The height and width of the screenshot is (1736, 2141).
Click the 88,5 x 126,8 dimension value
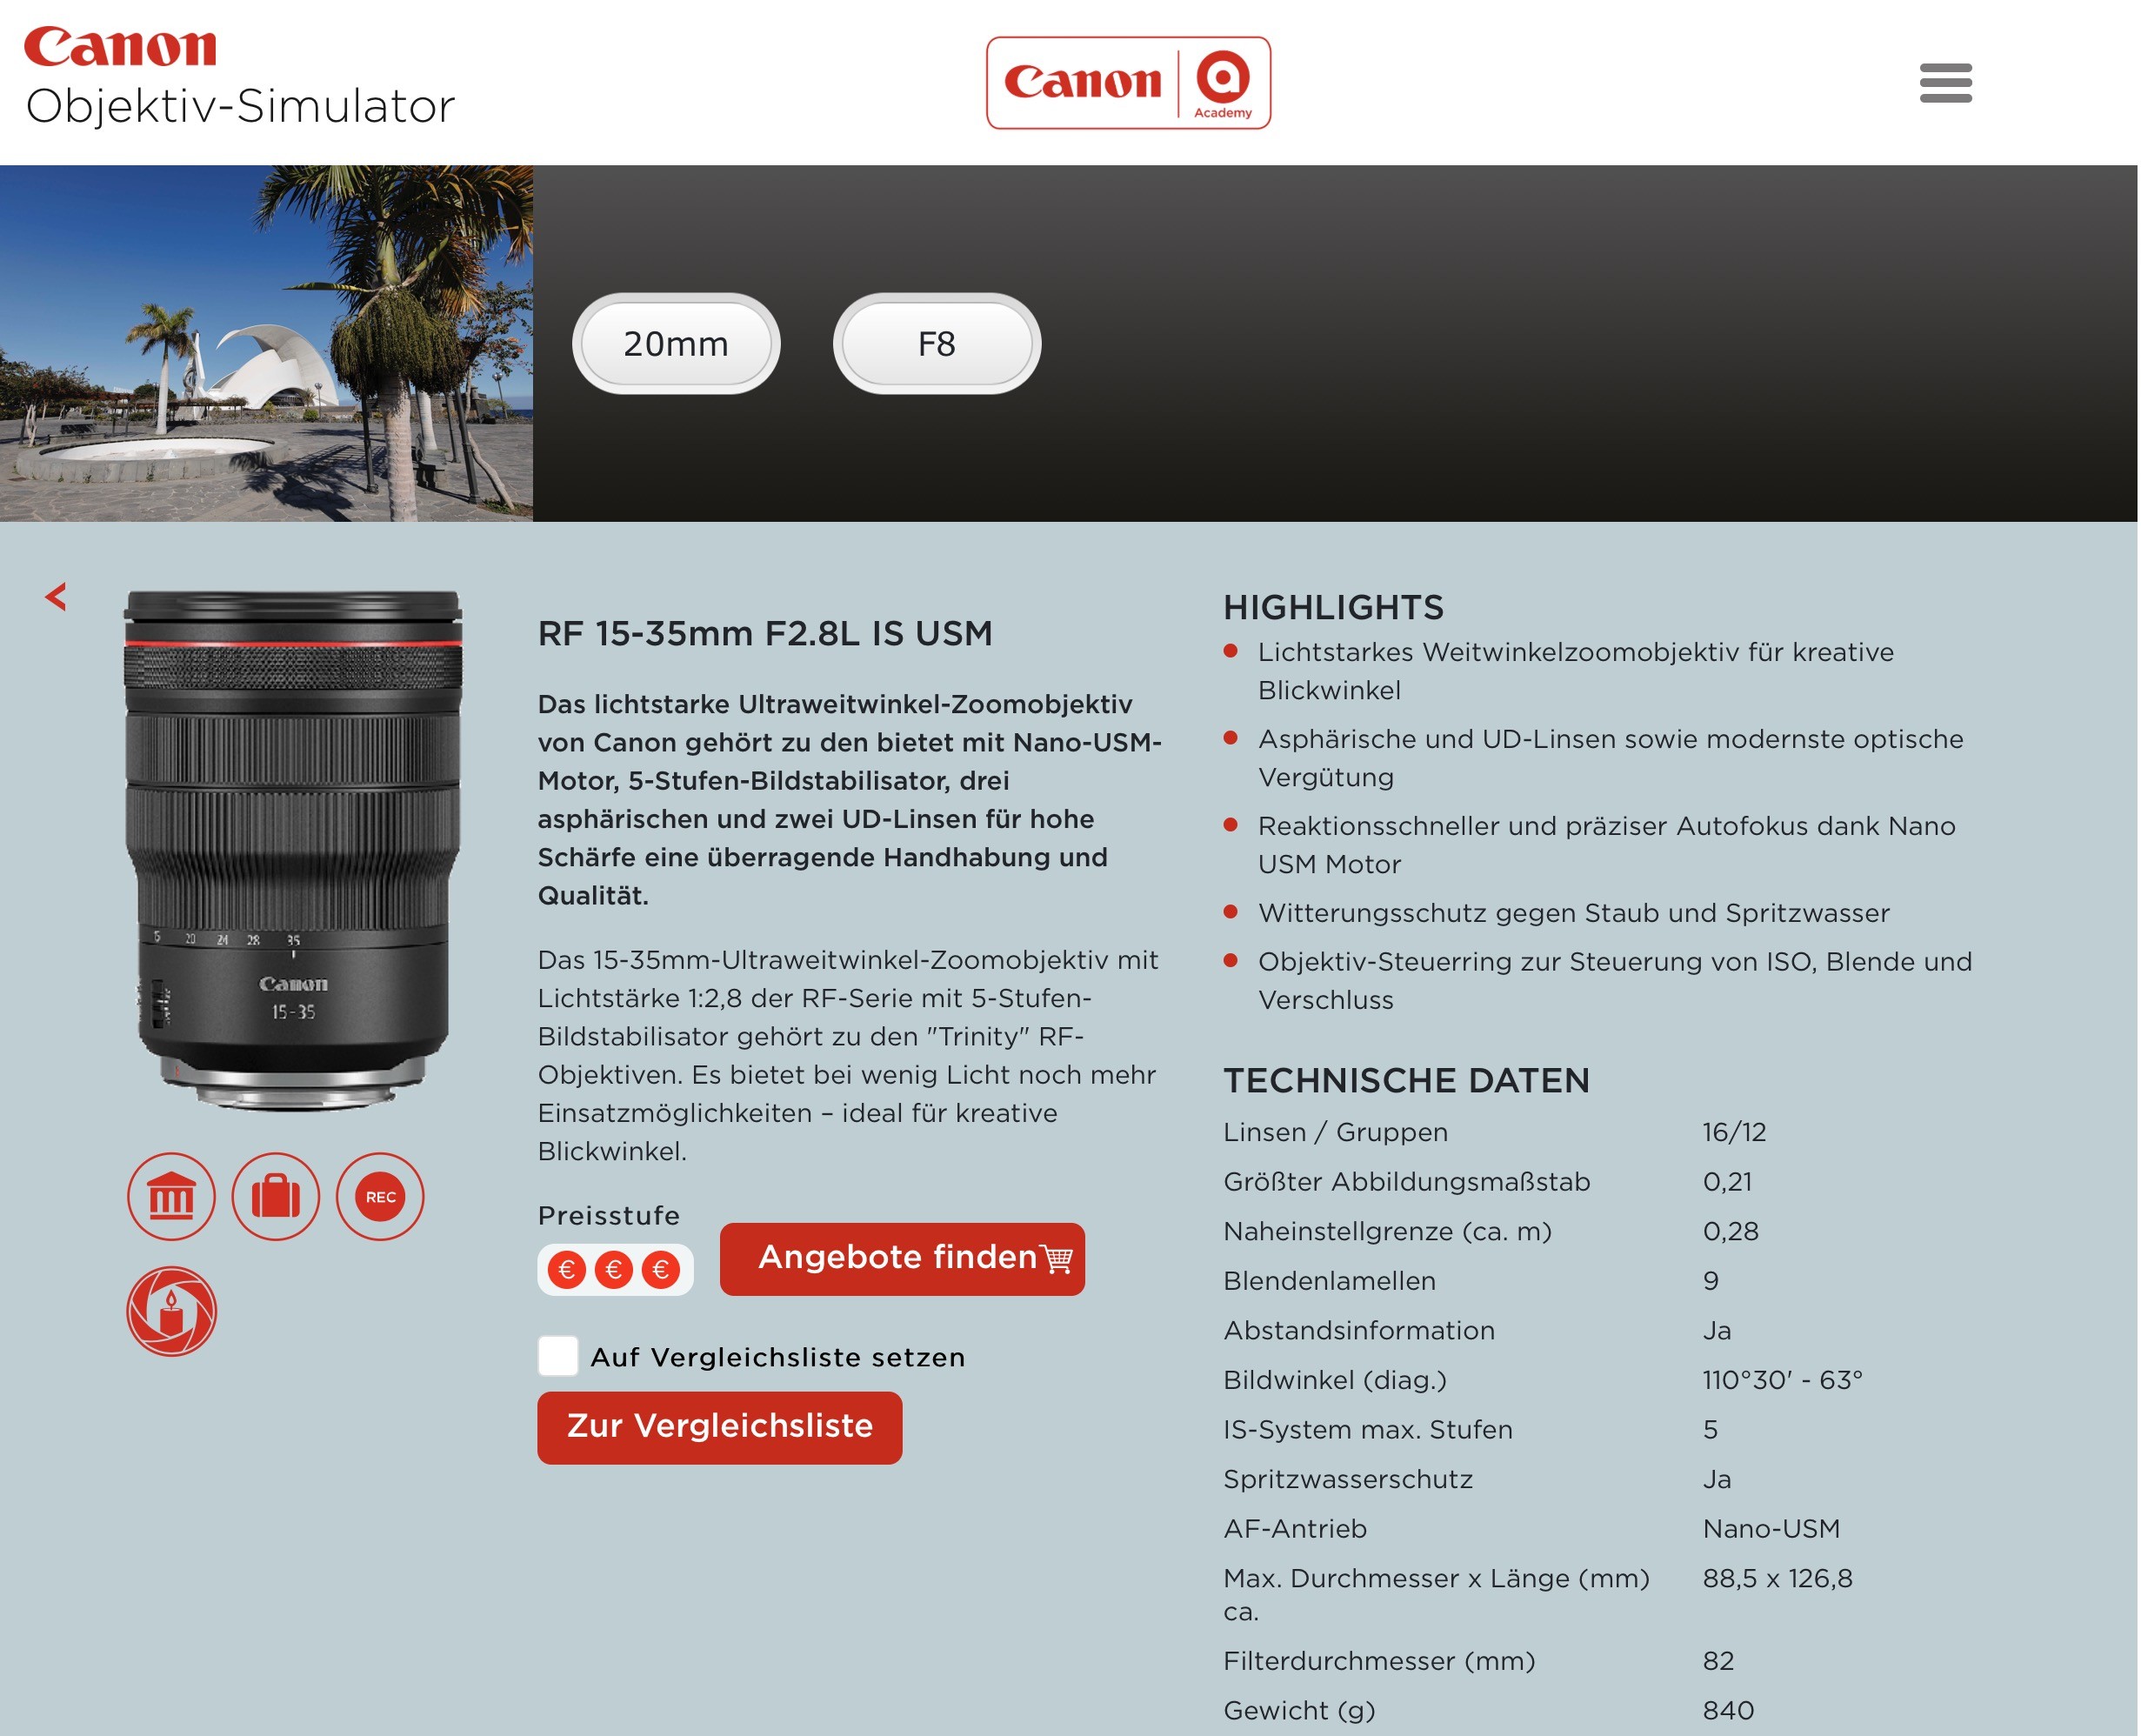tap(1777, 1578)
